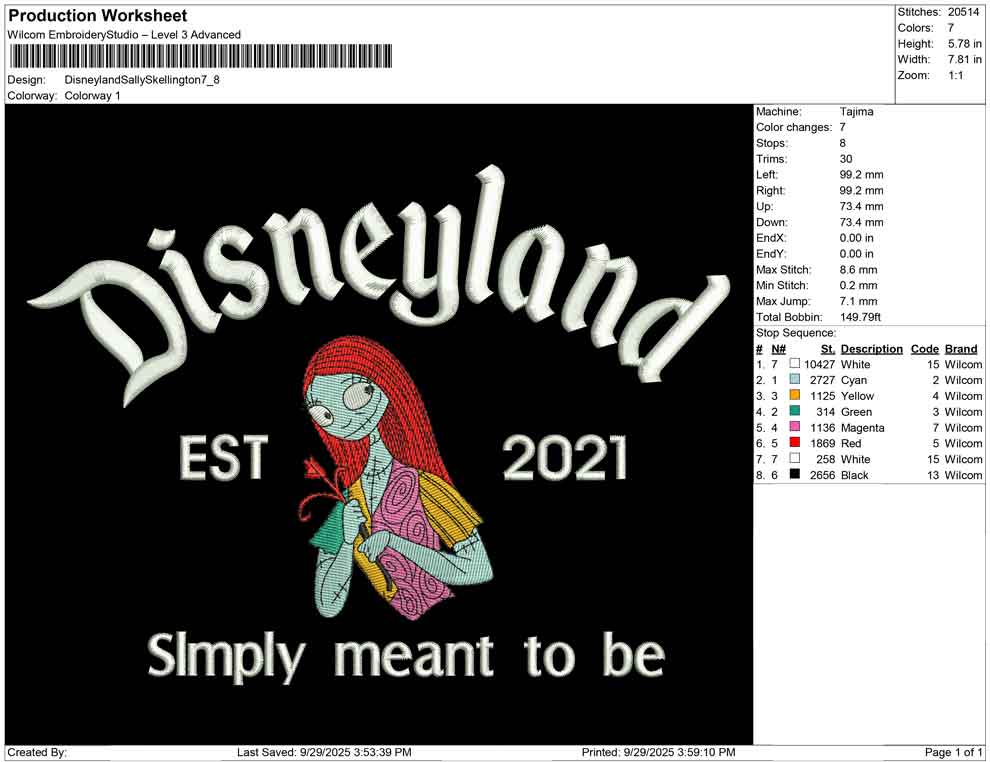Click the 'Brand' column header
Screen dimensions: 990x762
click(962, 349)
